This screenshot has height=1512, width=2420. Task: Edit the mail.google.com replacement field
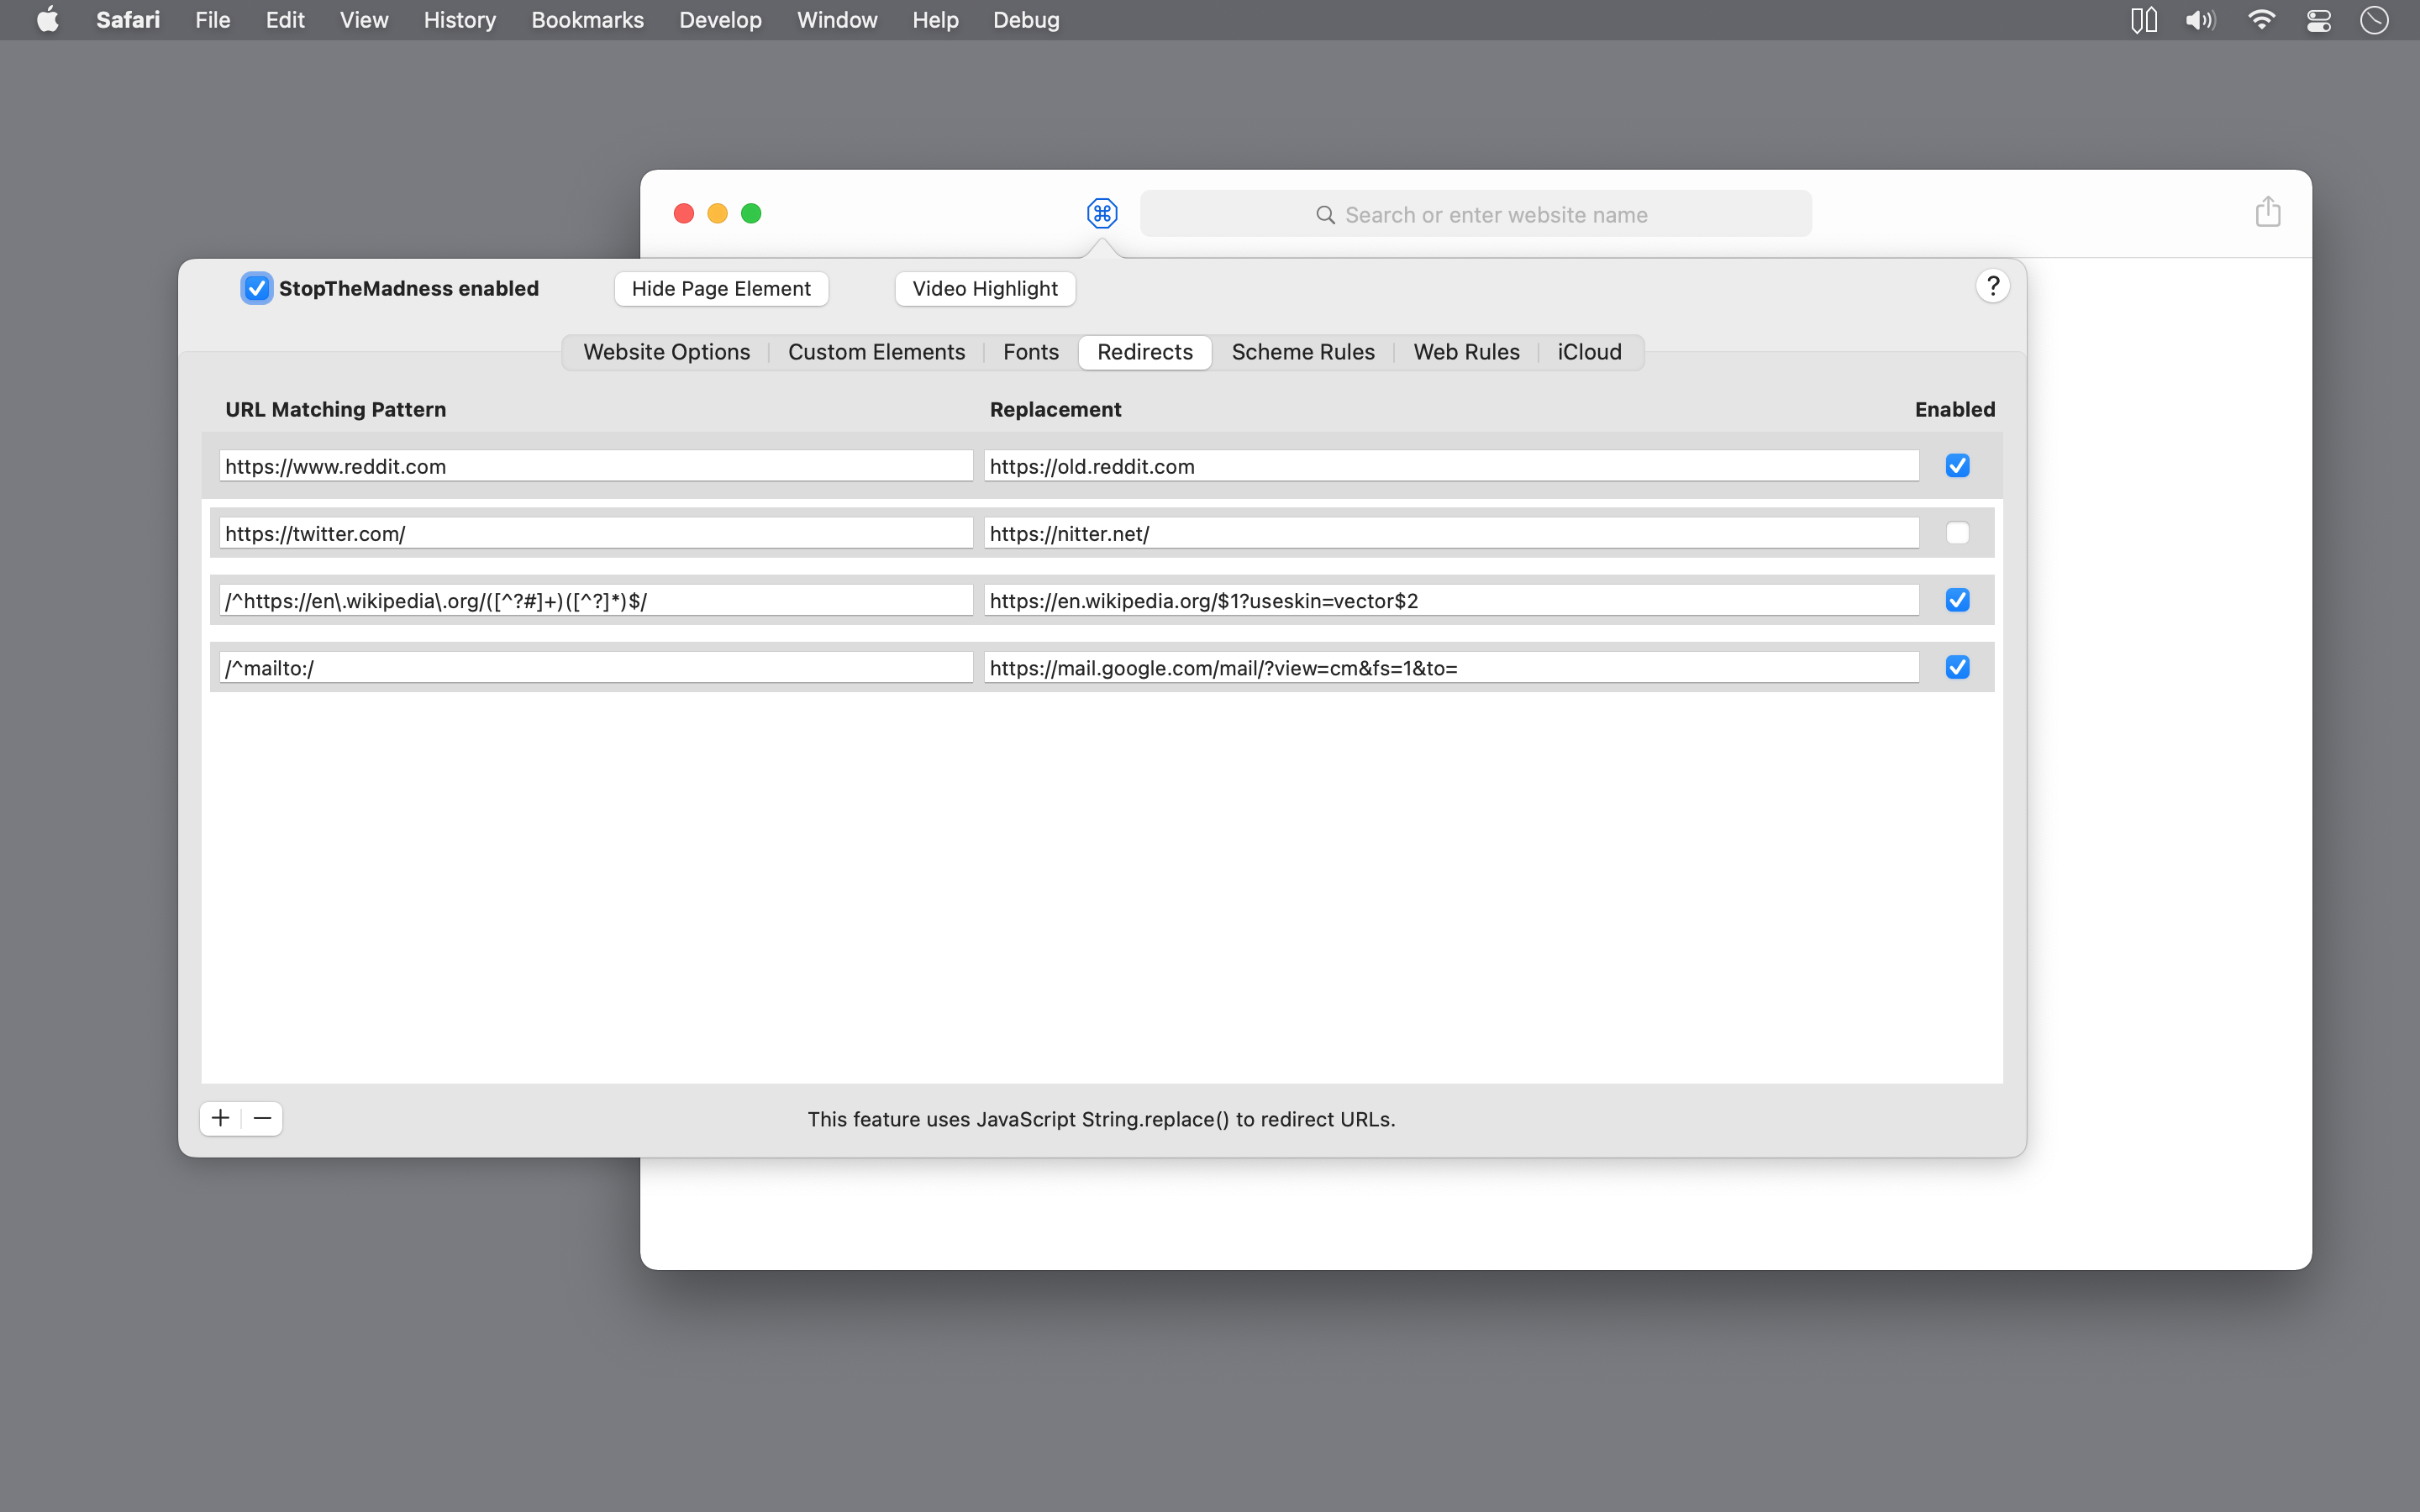(x=1451, y=667)
